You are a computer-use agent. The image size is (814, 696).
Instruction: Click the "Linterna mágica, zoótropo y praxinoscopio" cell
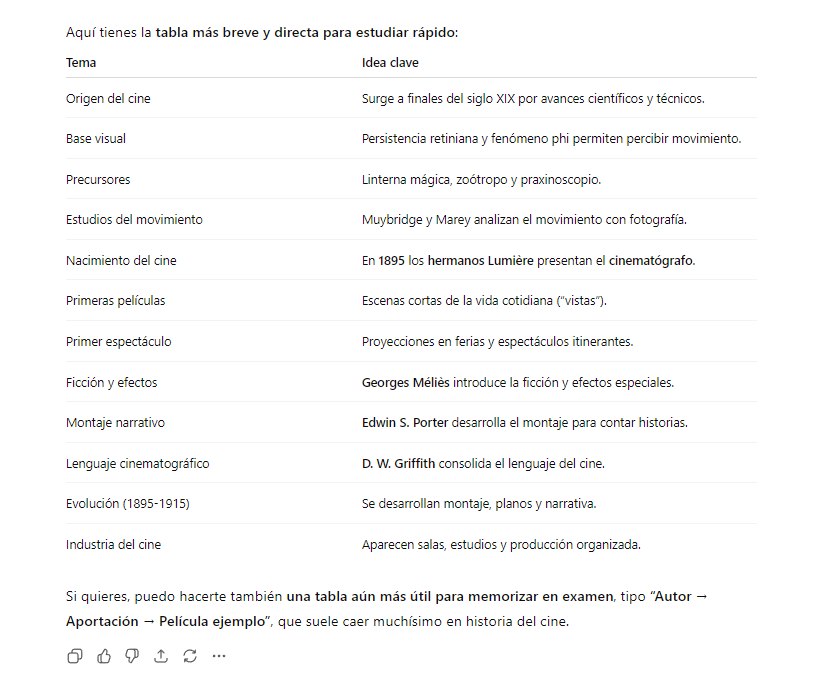(x=481, y=180)
